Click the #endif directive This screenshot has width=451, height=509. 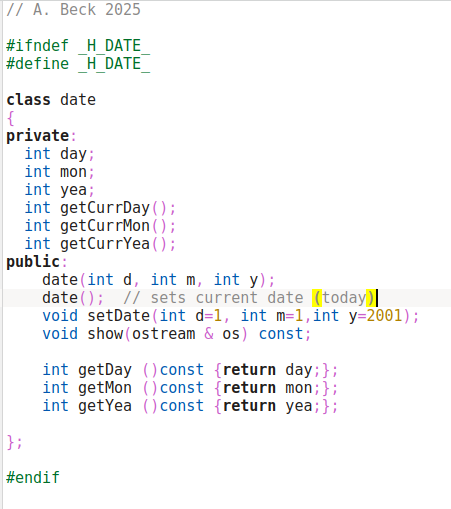(x=33, y=478)
